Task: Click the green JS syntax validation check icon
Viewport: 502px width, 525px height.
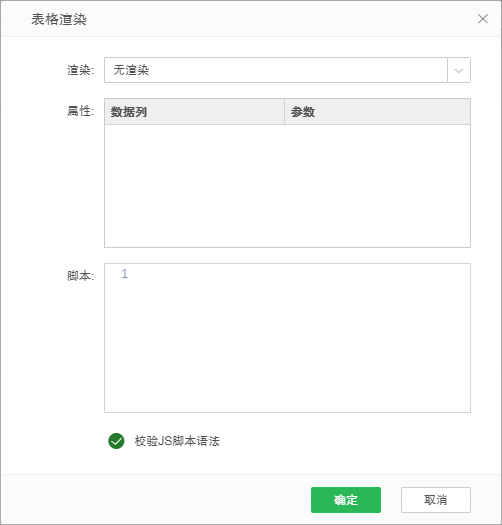Action: [116, 441]
